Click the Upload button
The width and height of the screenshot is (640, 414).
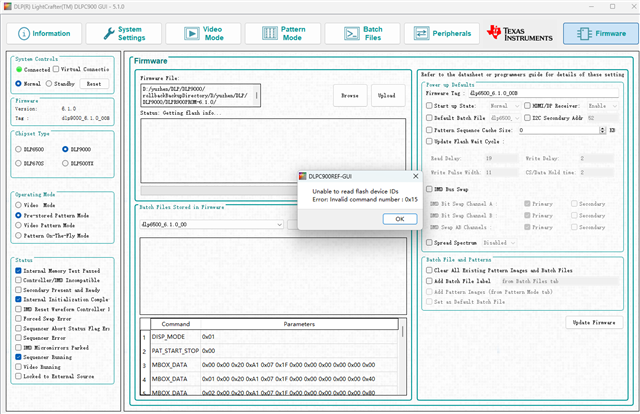click(x=387, y=96)
